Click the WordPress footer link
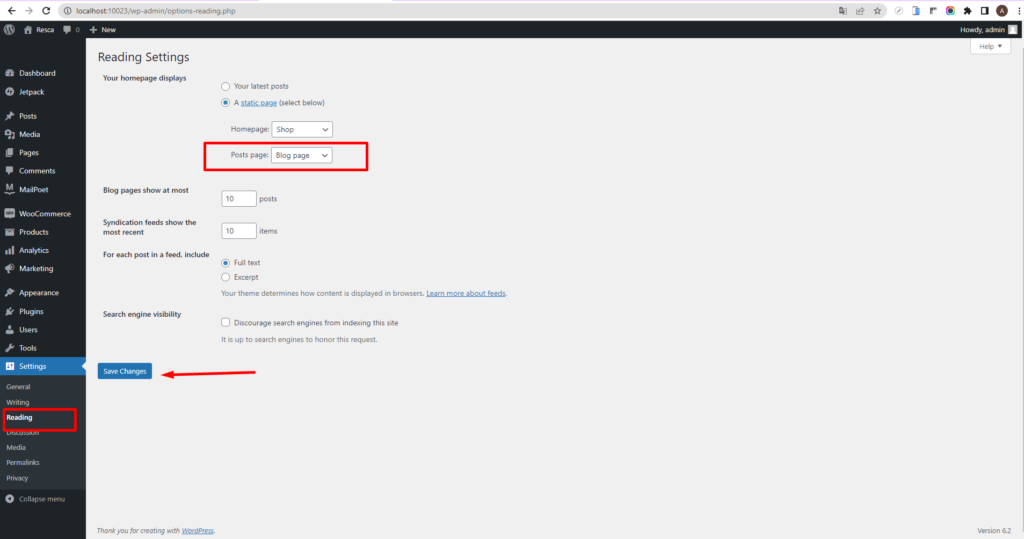 197,531
